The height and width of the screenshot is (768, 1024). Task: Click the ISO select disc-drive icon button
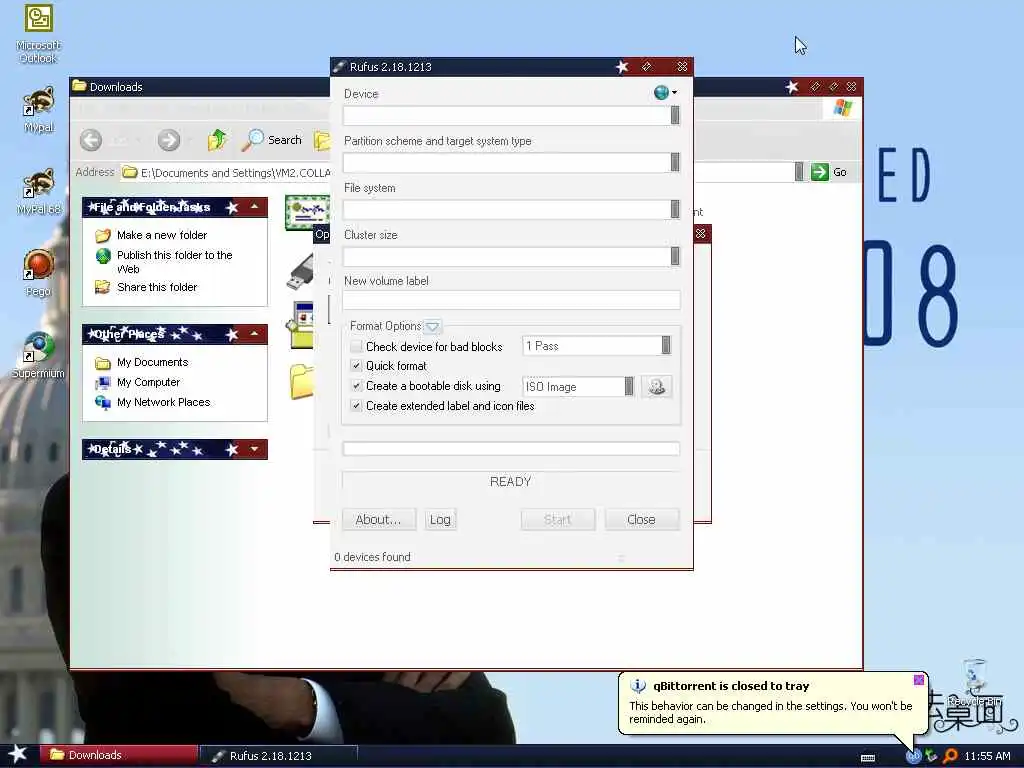(656, 387)
